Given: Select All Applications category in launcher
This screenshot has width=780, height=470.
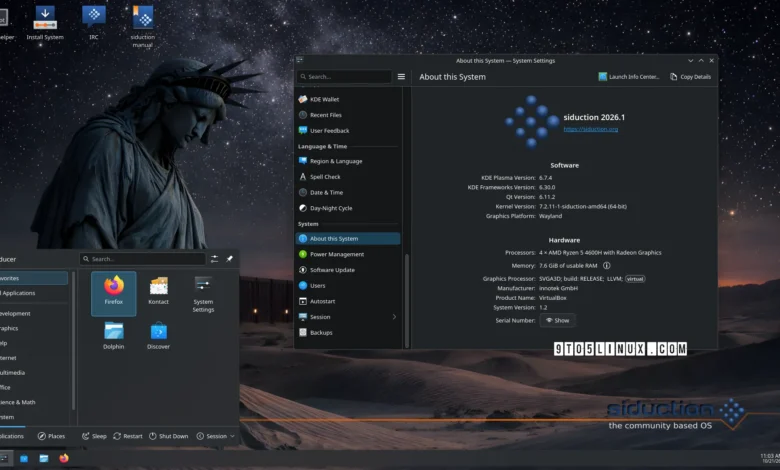Looking at the screenshot, I should coord(33,293).
